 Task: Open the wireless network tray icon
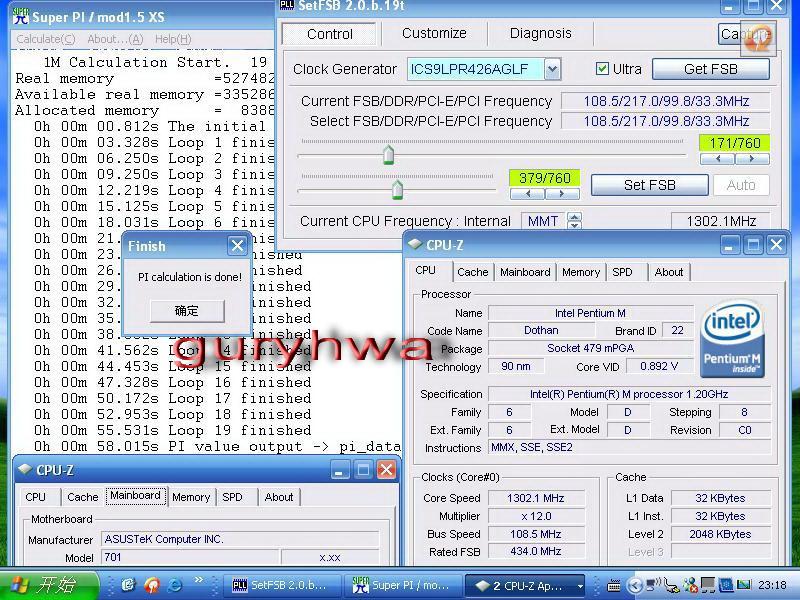(x=654, y=585)
